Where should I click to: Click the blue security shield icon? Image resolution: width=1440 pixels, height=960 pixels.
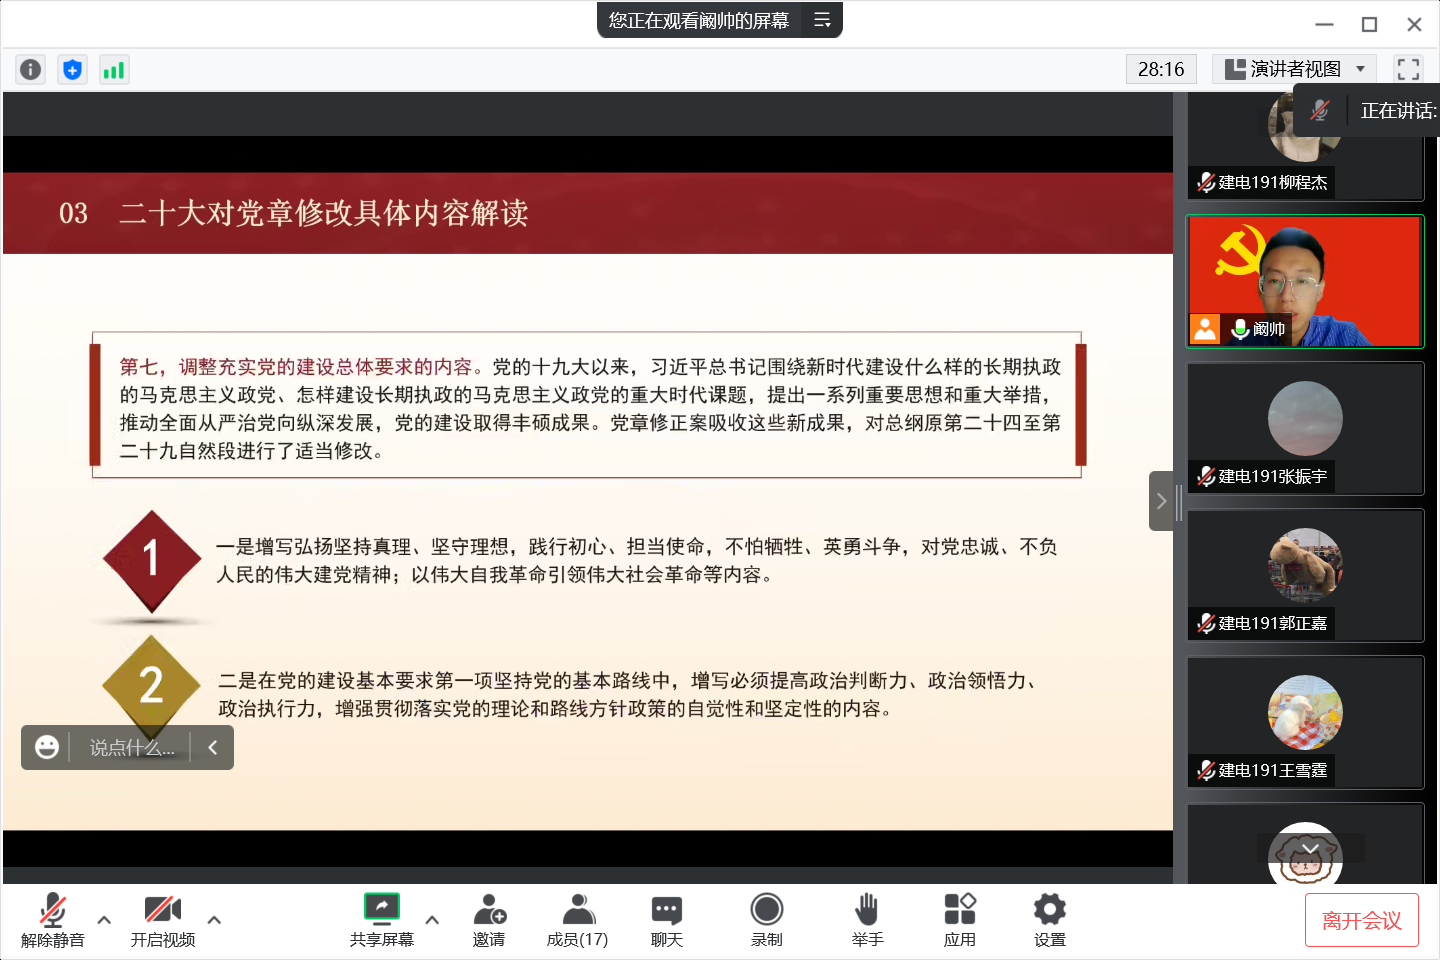click(x=72, y=69)
